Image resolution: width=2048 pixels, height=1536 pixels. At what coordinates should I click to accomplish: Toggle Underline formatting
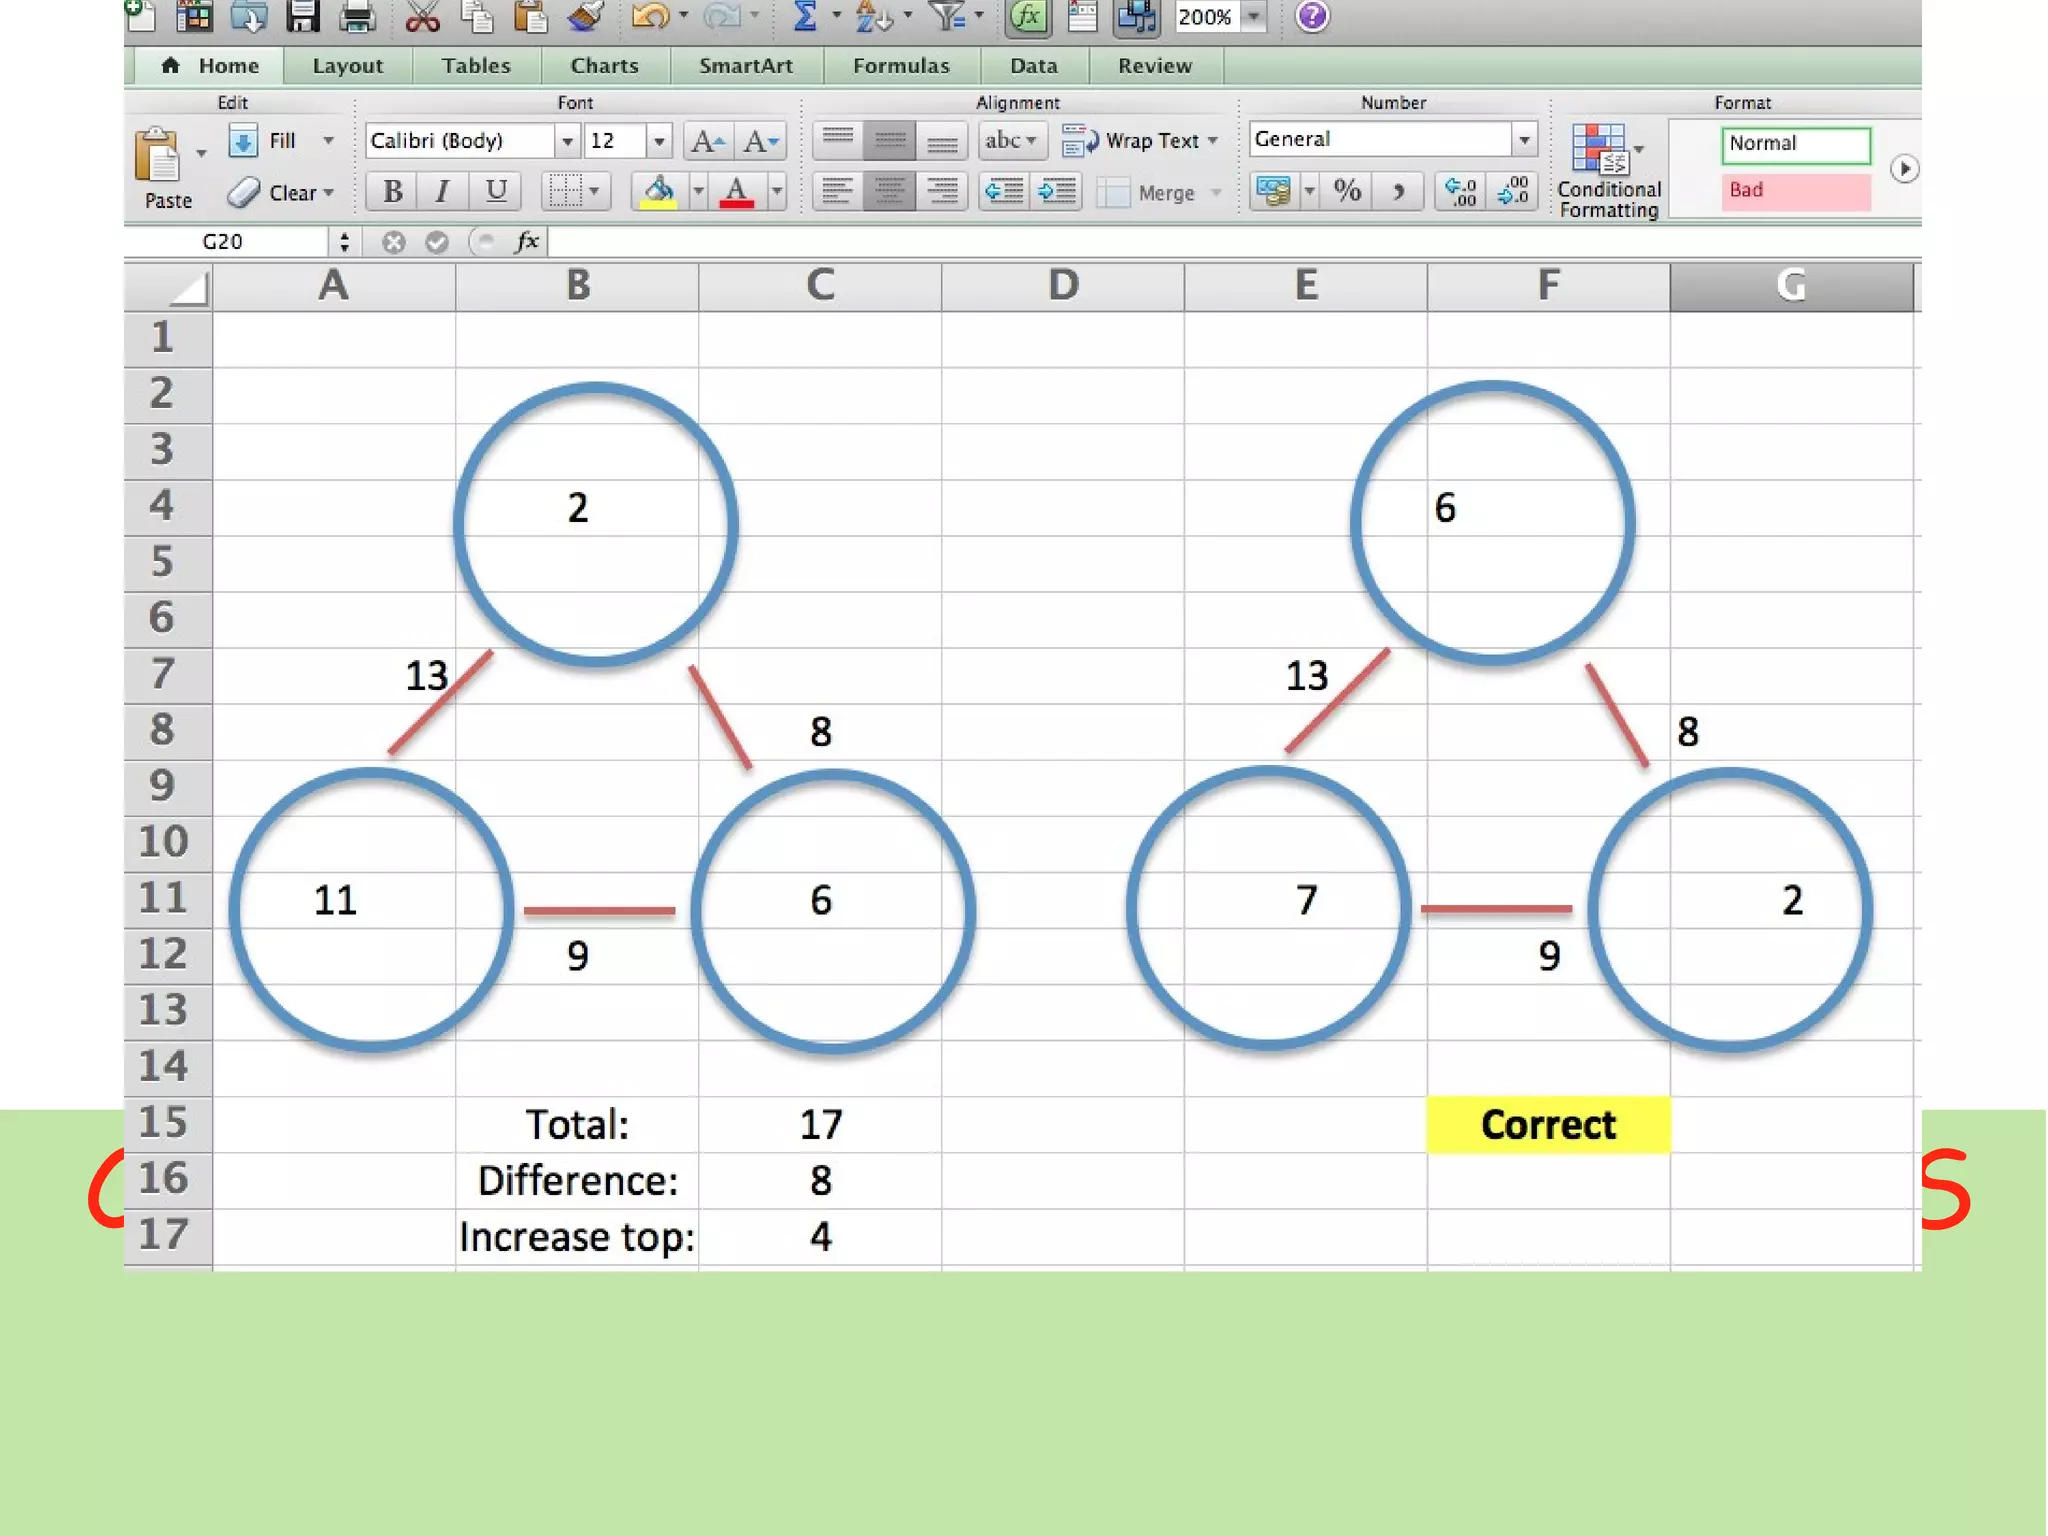click(495, 190)
